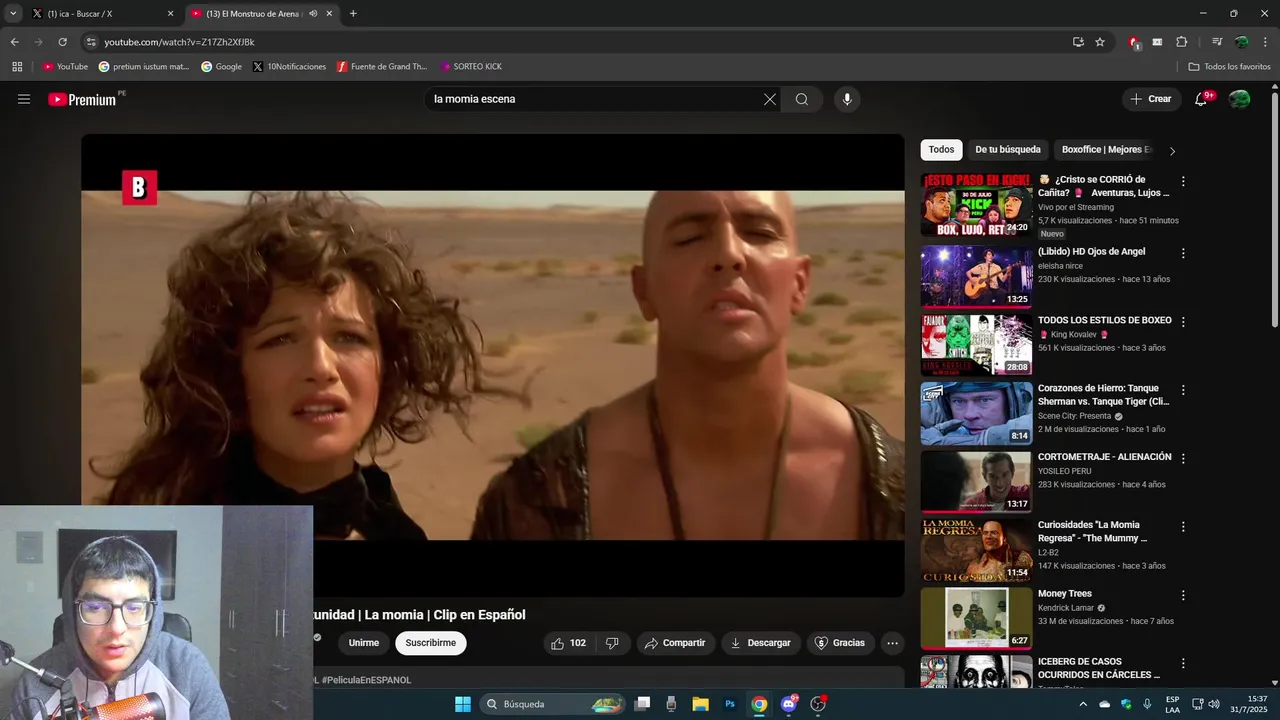Open the YouTube guide hamburger menu

click(24, 99)
